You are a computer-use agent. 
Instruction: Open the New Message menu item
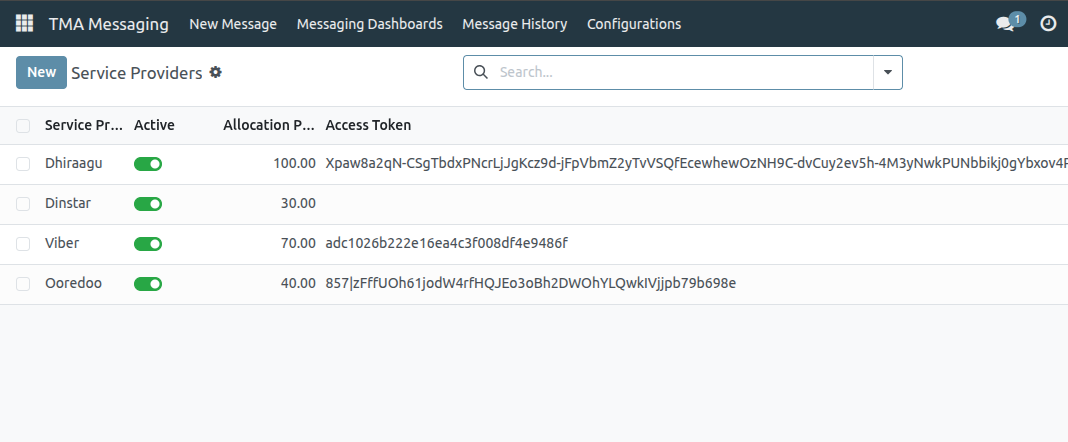(233, 24)
